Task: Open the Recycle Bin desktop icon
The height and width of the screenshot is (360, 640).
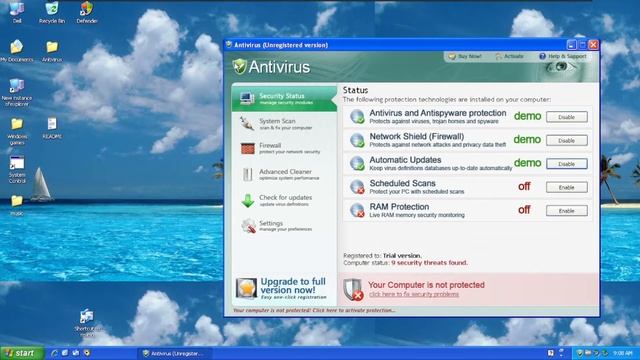Action: [x=52, y=12]
